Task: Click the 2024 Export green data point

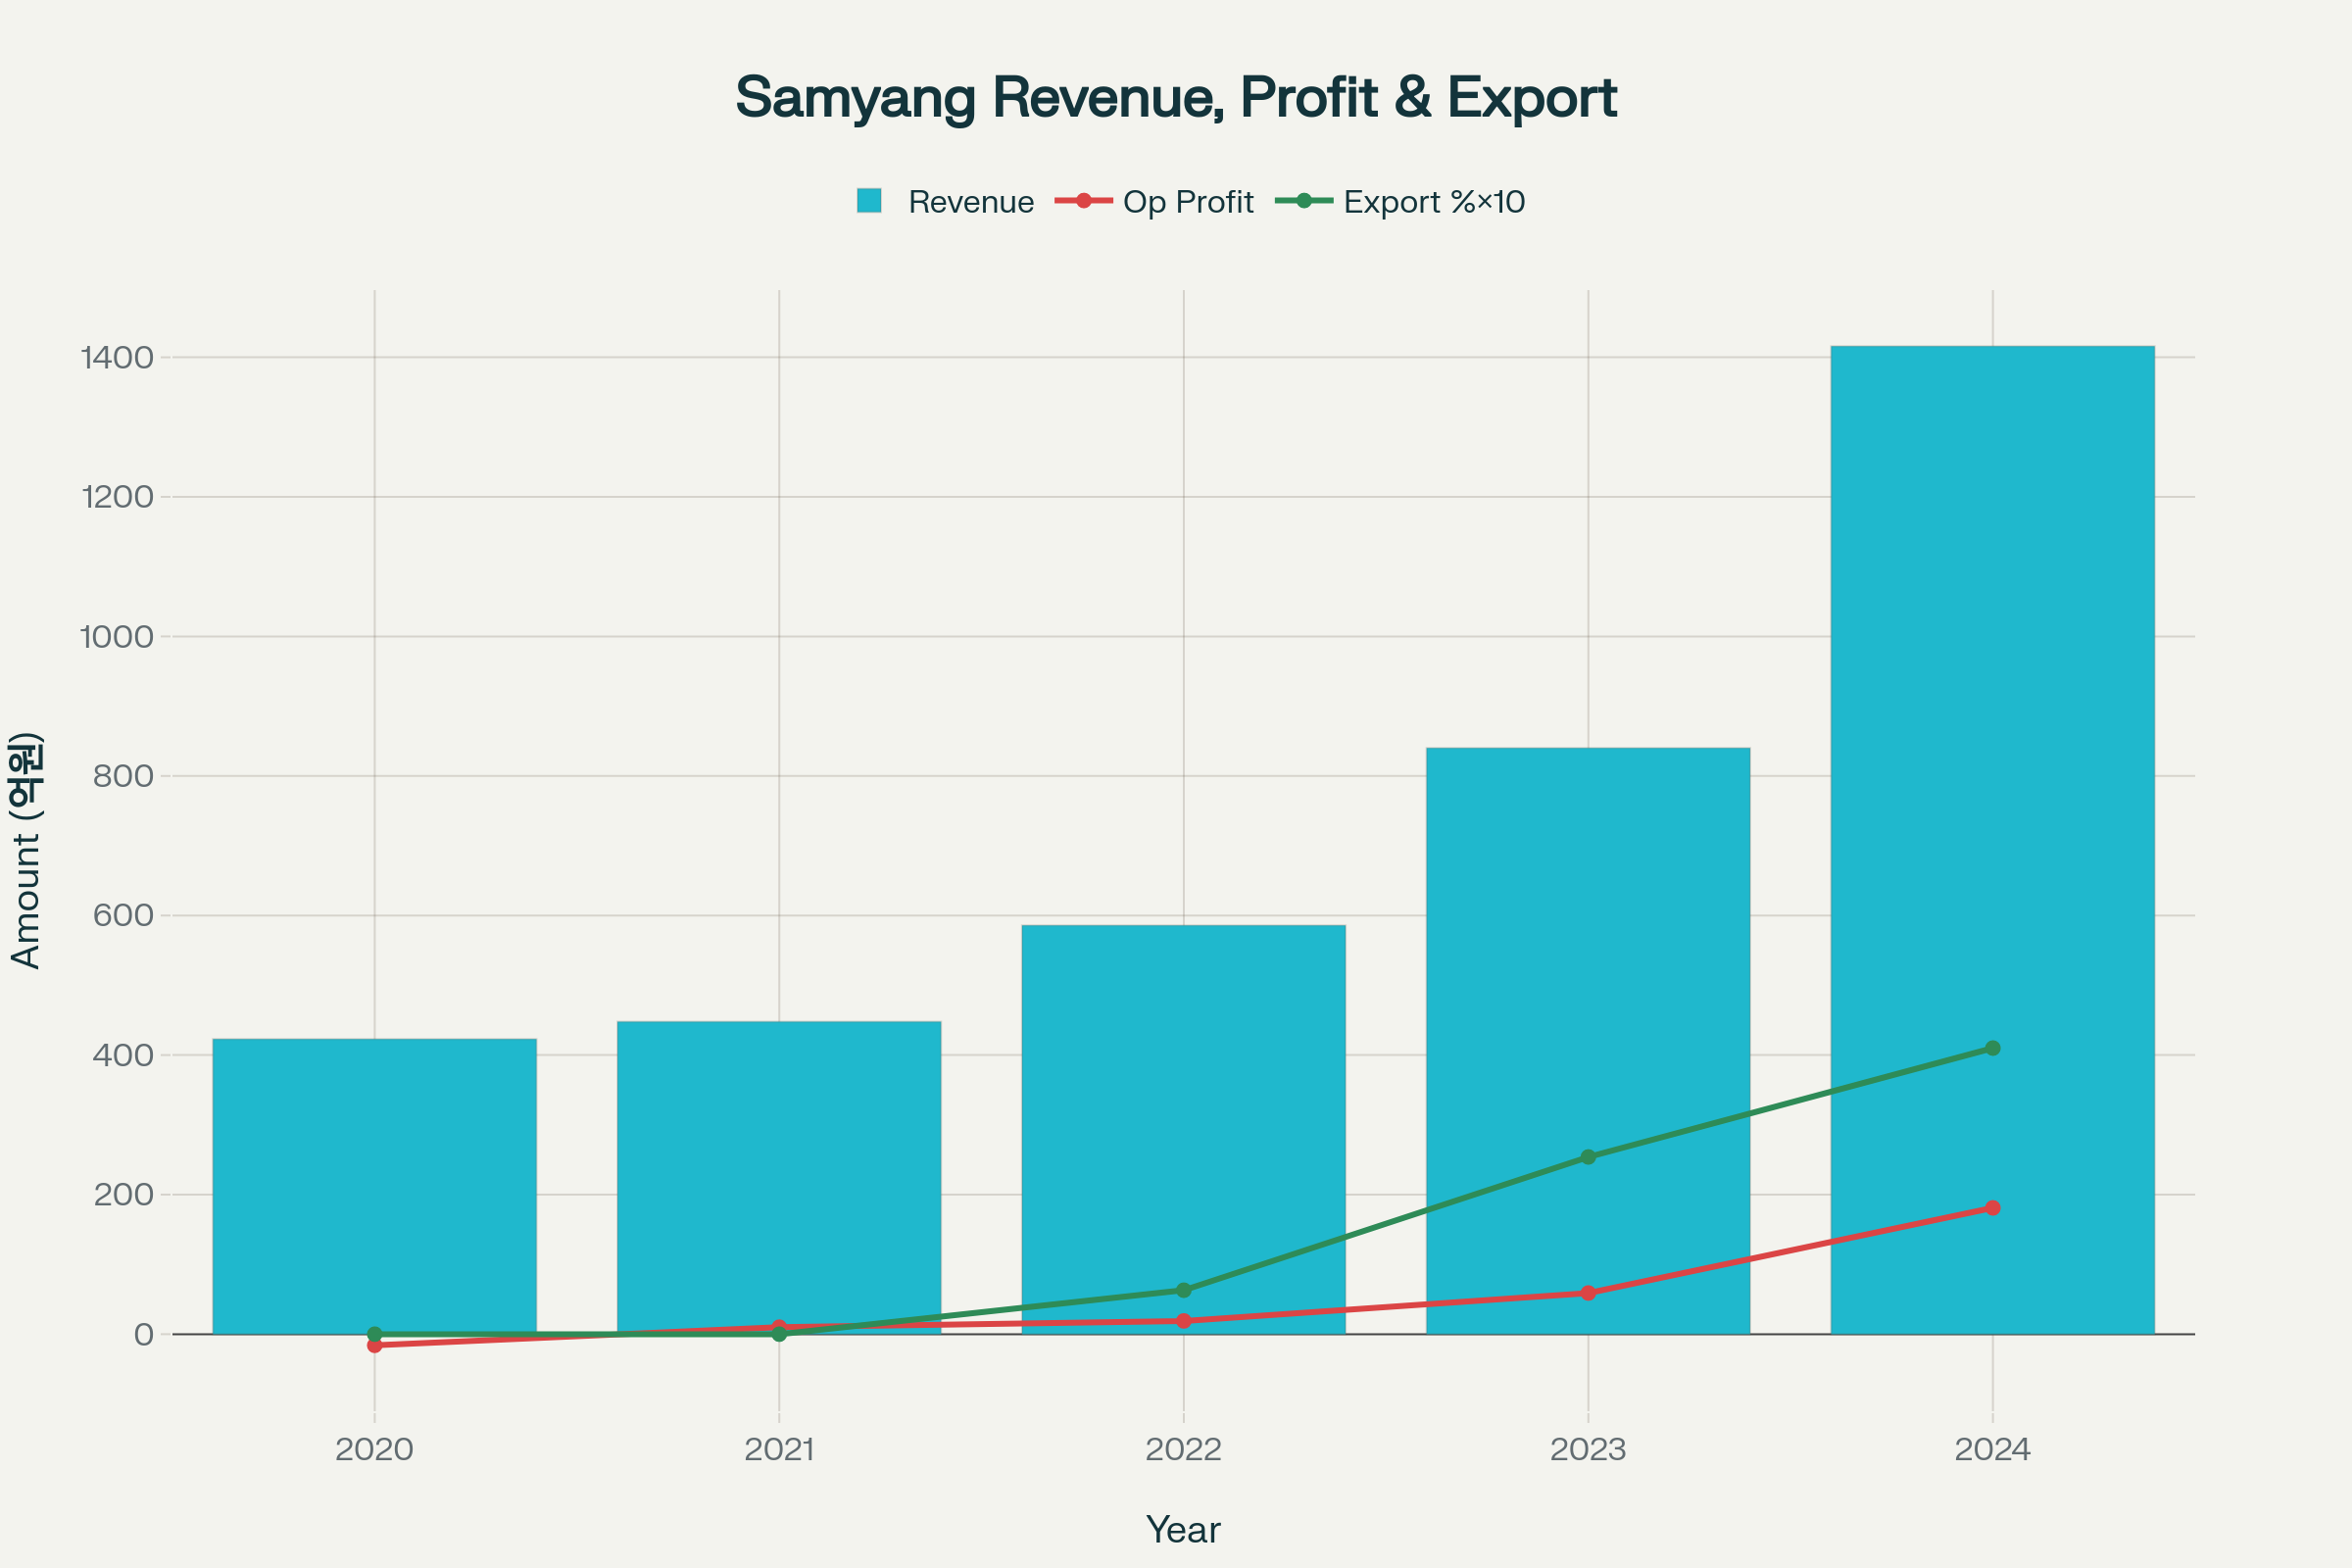Action: (x=1992, y=1048)
